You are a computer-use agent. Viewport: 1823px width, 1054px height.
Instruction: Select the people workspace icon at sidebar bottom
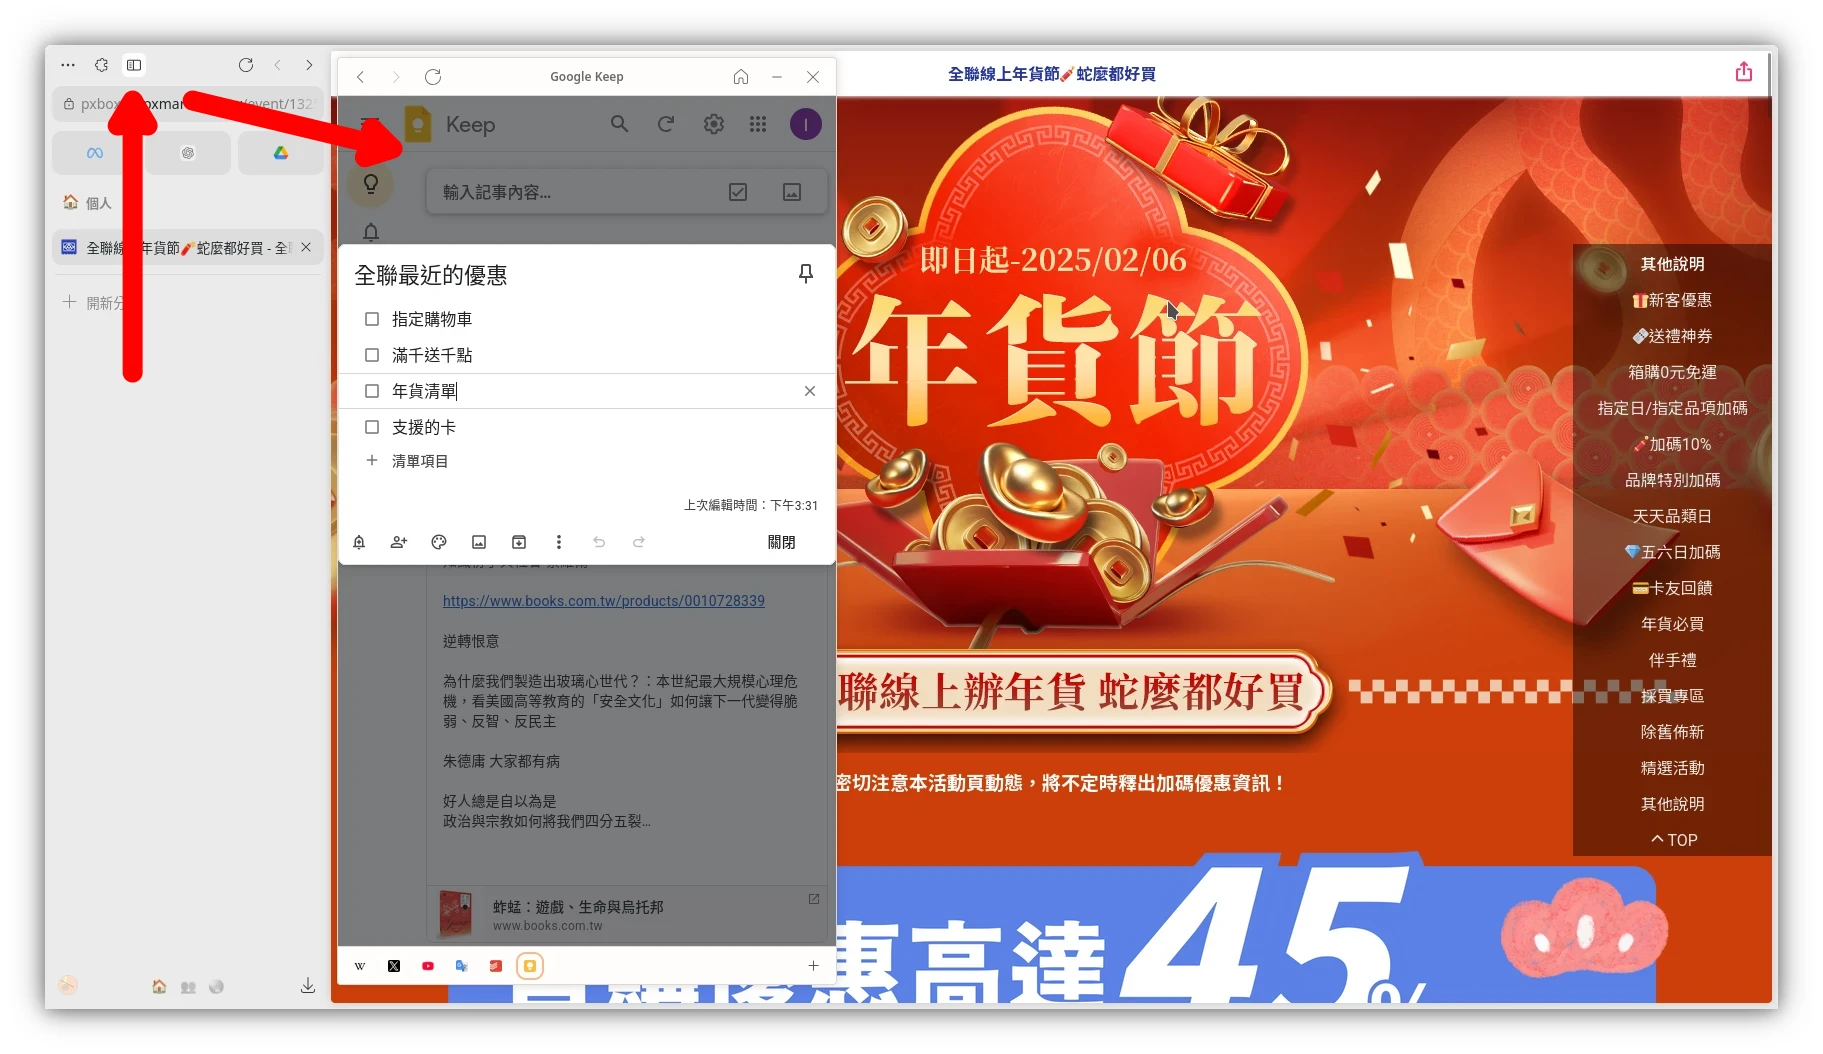coord(188,987)
